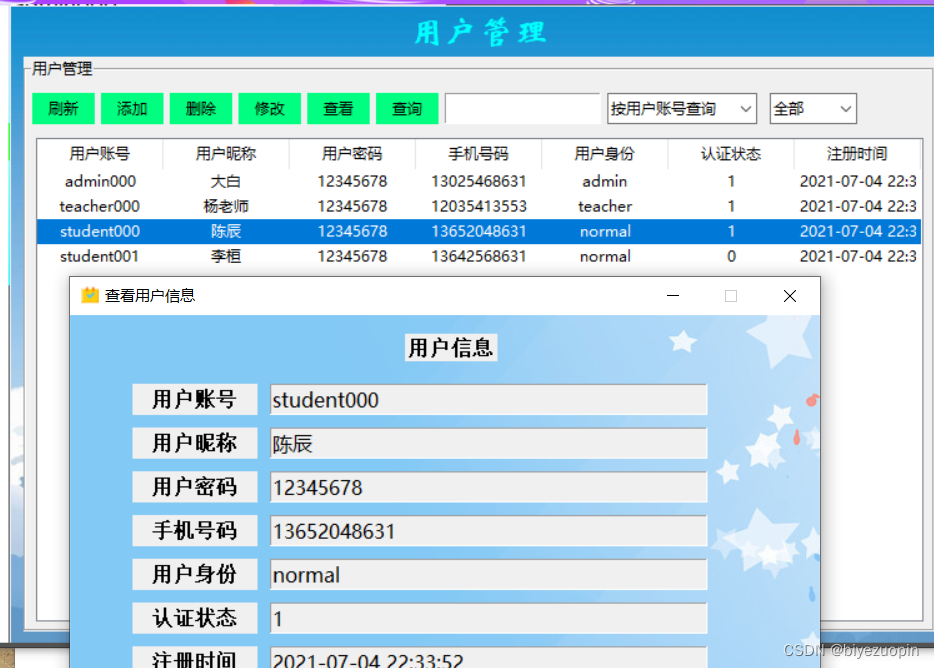Click the 用户账号 field showing student000
The image size is (934, 668).
(x=488, y=400)
